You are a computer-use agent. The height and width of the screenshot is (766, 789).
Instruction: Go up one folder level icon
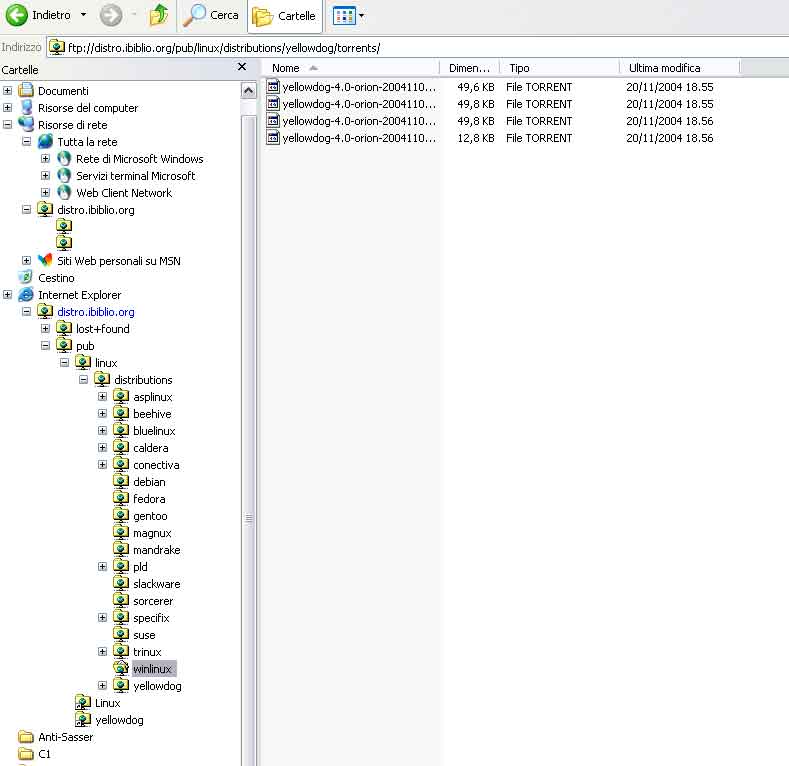tap(159, 15)
